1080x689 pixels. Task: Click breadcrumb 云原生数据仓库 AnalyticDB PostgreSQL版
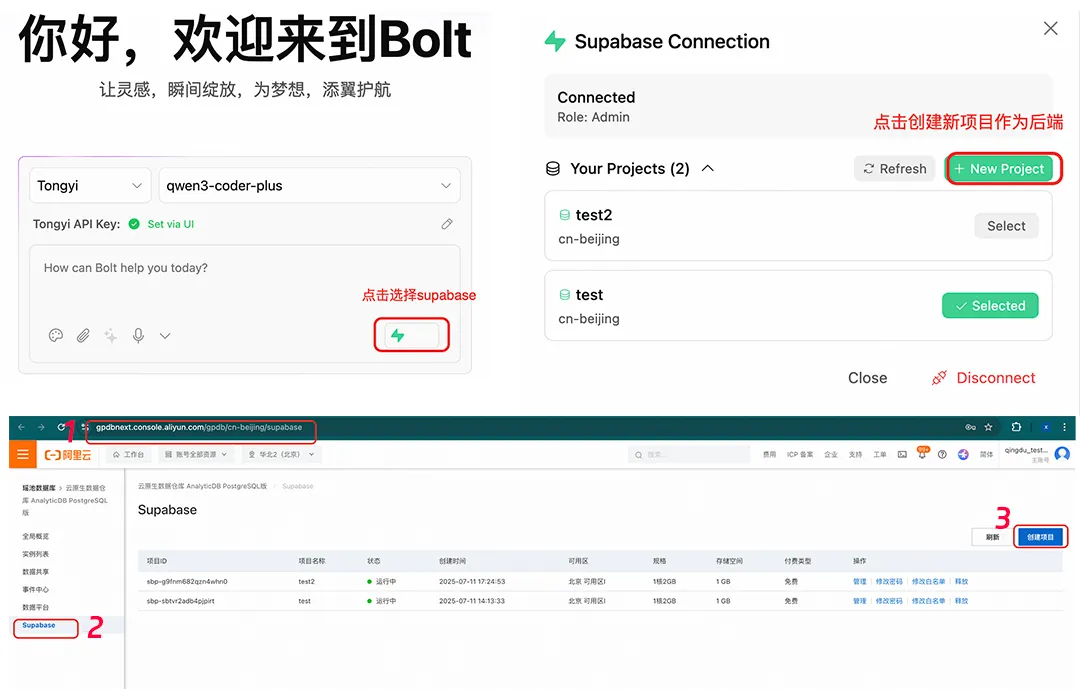coord(202,486)
